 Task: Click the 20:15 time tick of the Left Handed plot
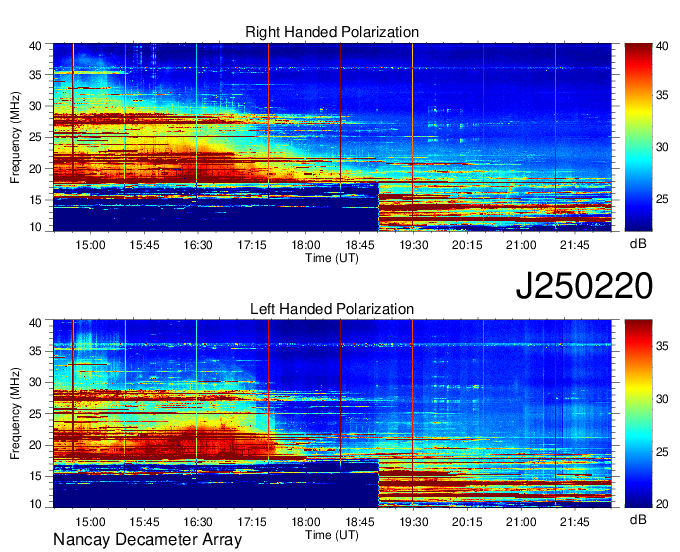tap(468, 522)
